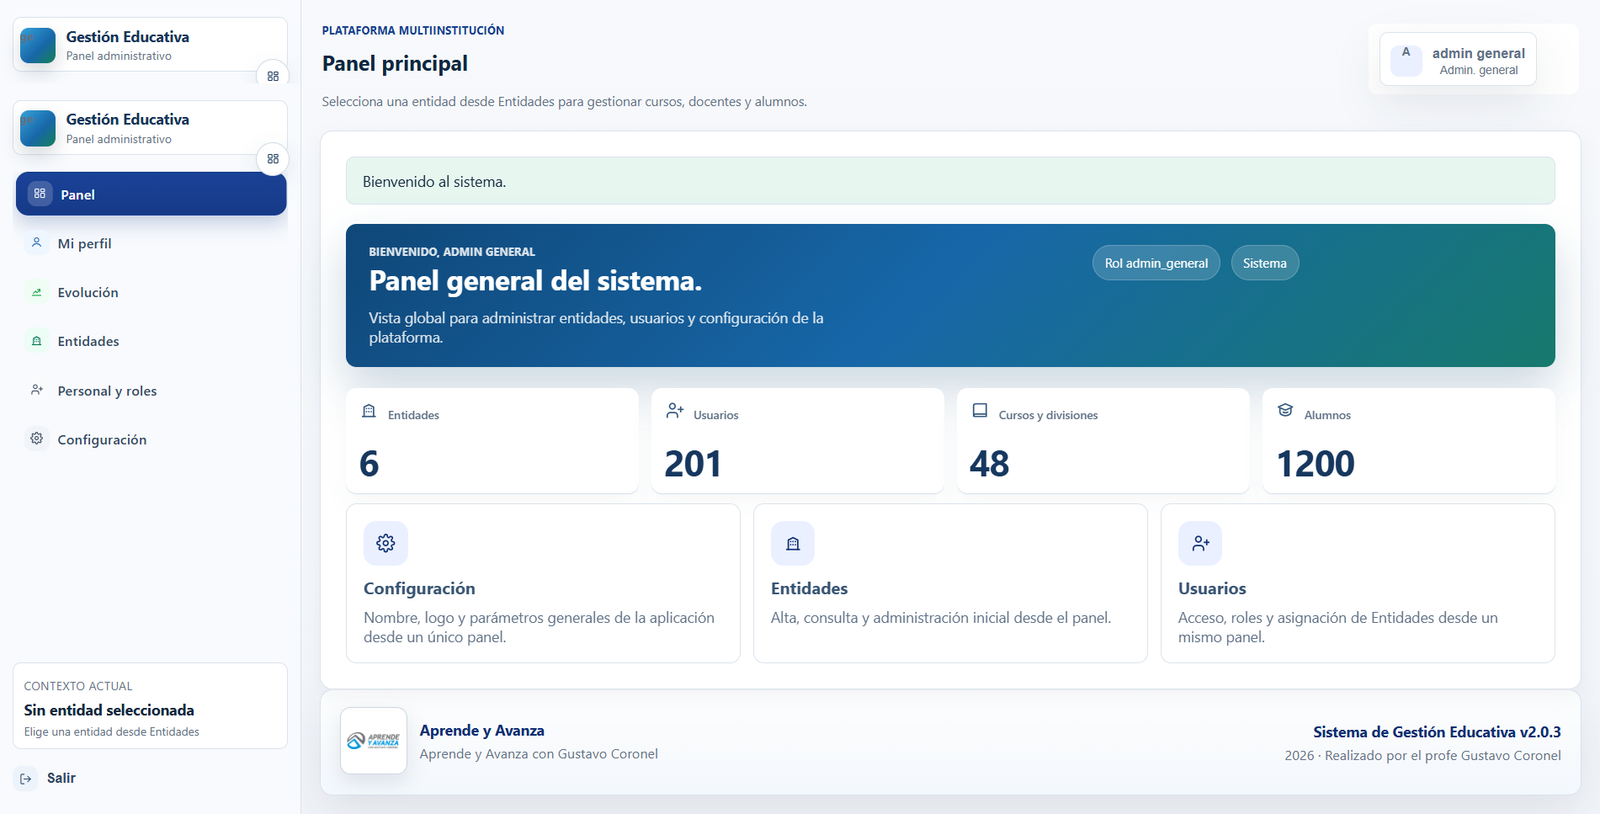Click the Configuración card gear icon

[x=386, y=543]
